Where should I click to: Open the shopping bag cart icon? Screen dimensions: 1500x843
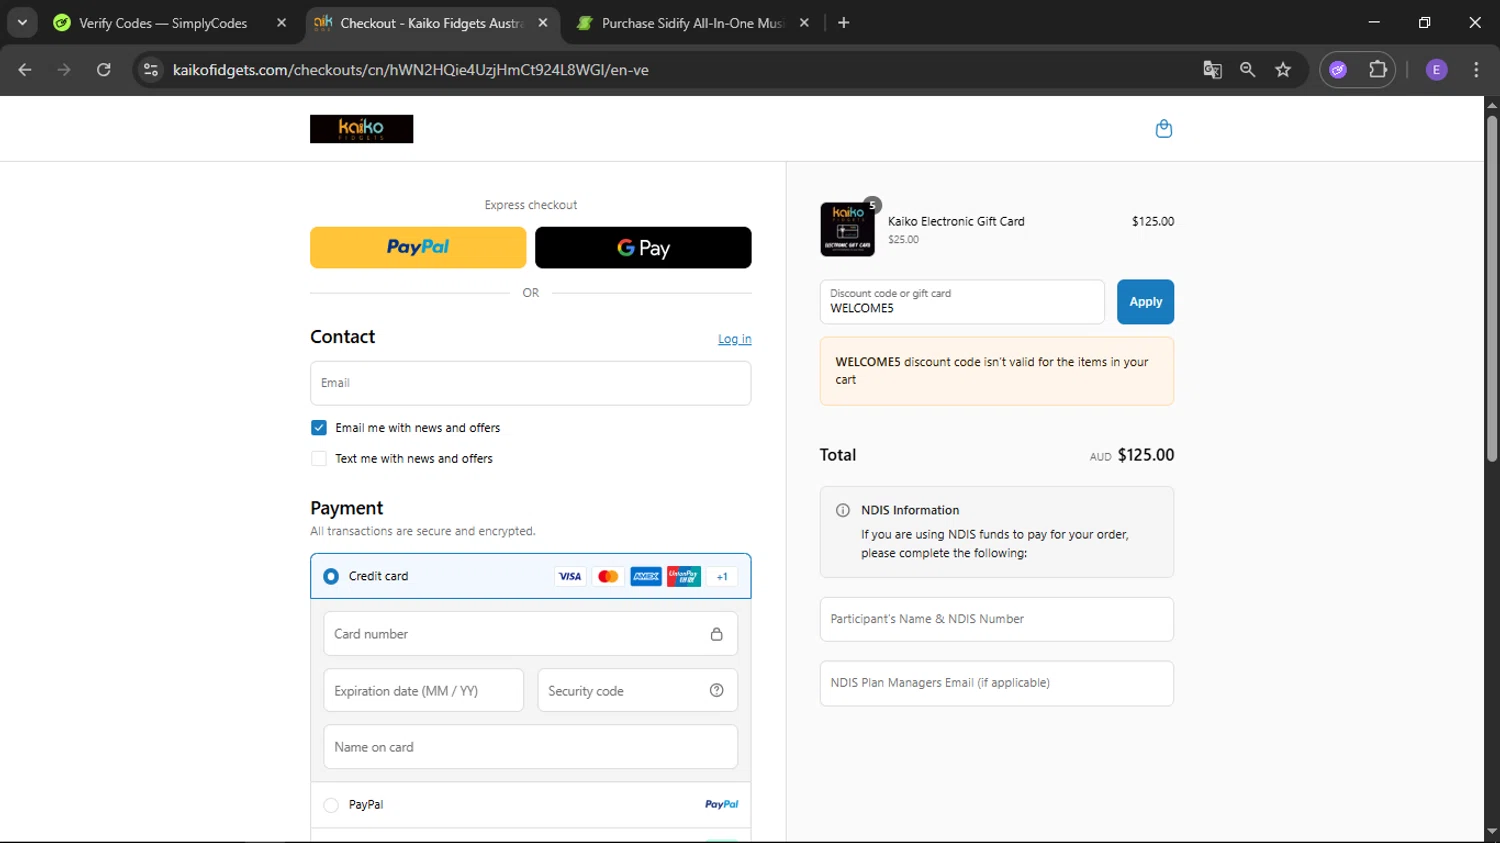point(1163,128)
